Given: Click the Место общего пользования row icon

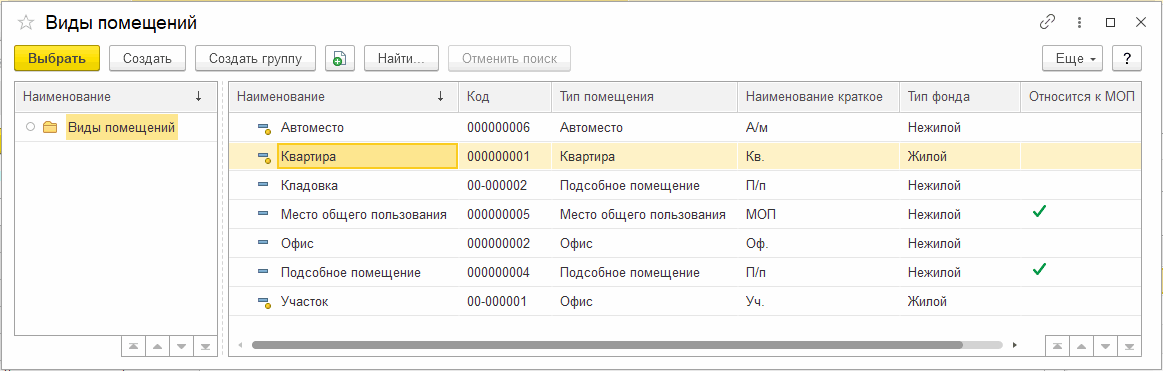Looking at the screenshot, I should pos(263,214).
